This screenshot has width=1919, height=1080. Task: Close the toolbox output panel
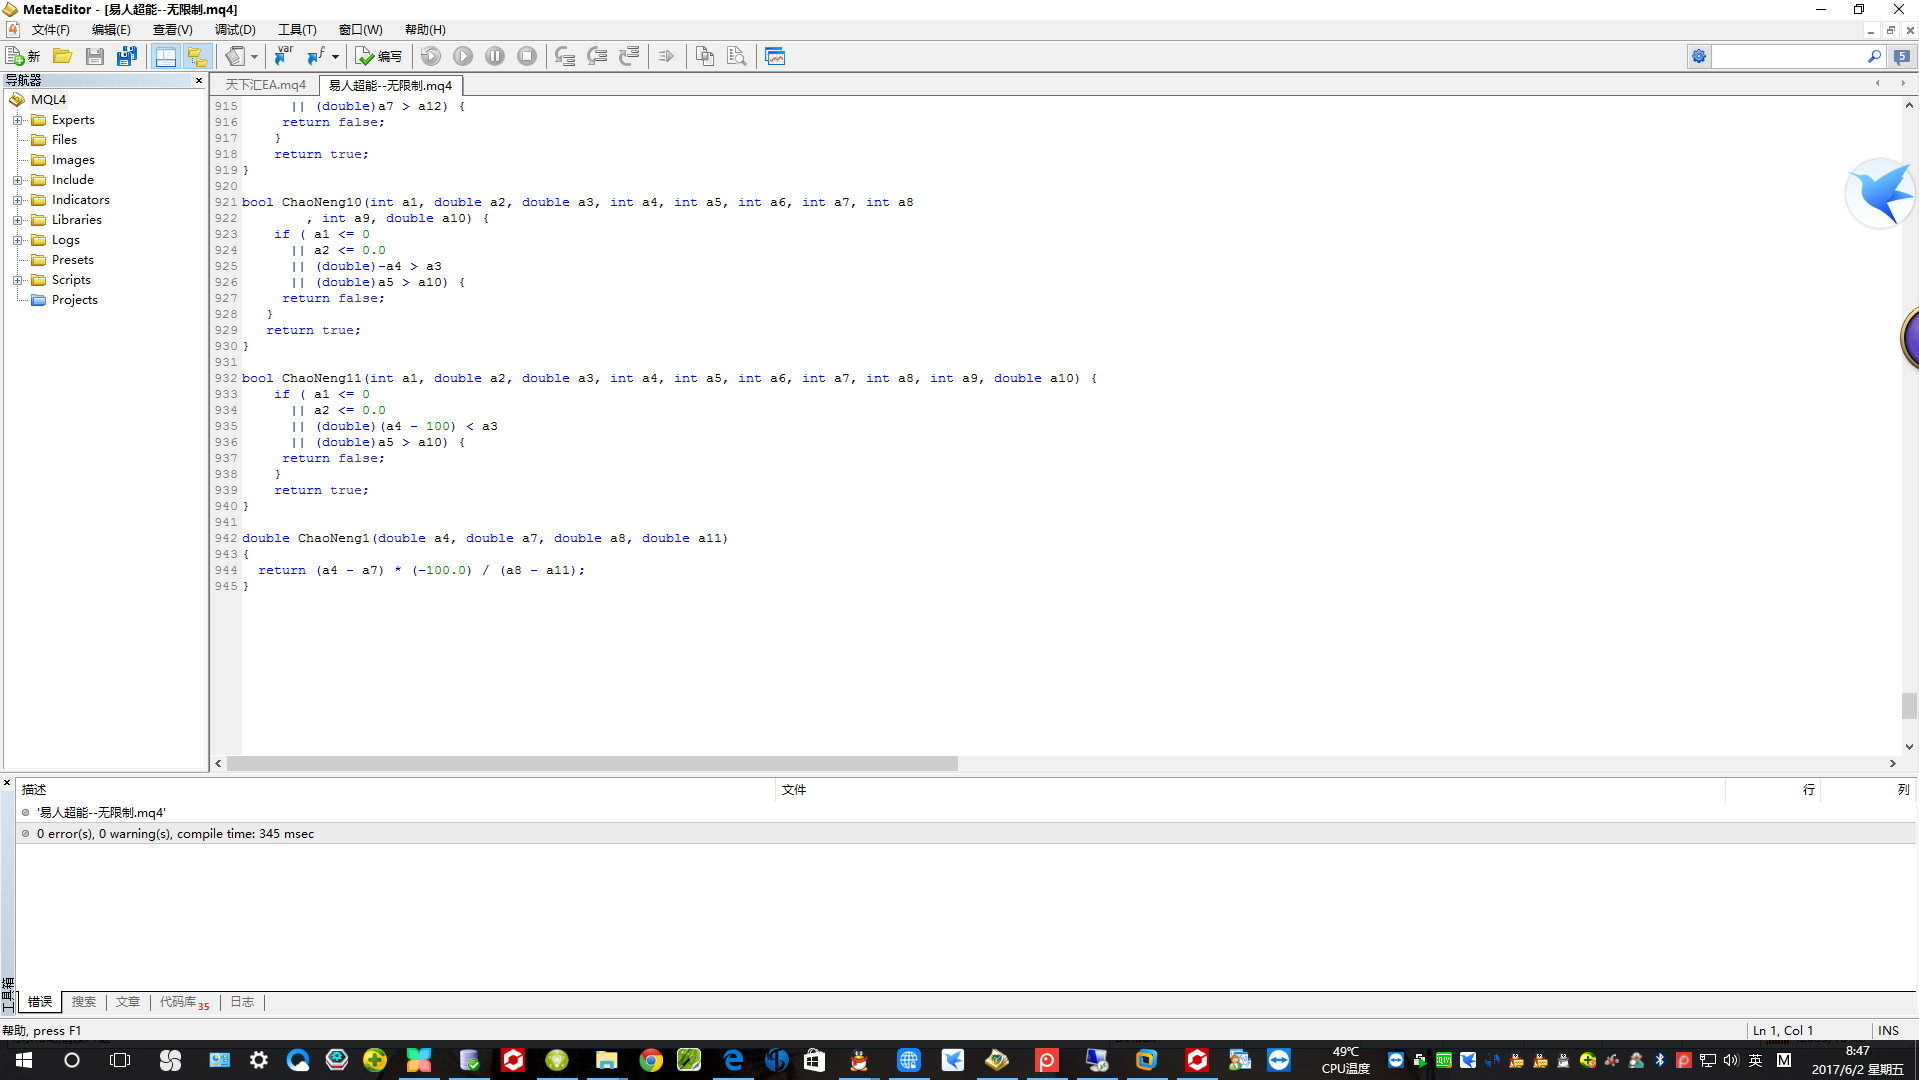click(x=7, y=783)
